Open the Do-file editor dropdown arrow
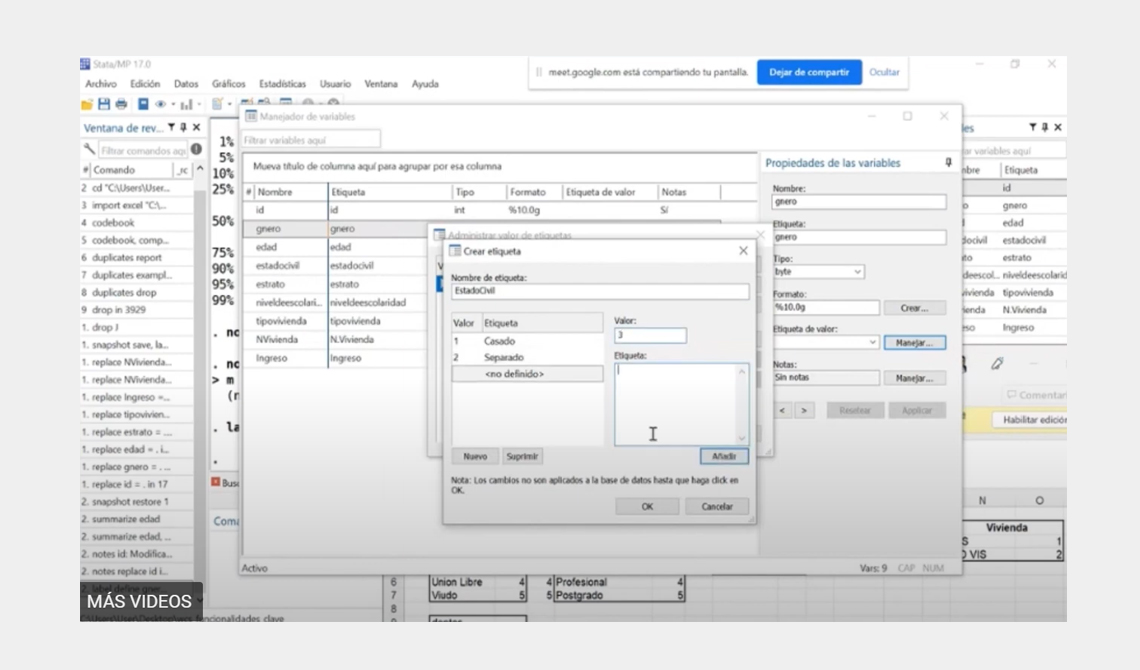This screenshot has width=1140, height=670. (230, 105)
